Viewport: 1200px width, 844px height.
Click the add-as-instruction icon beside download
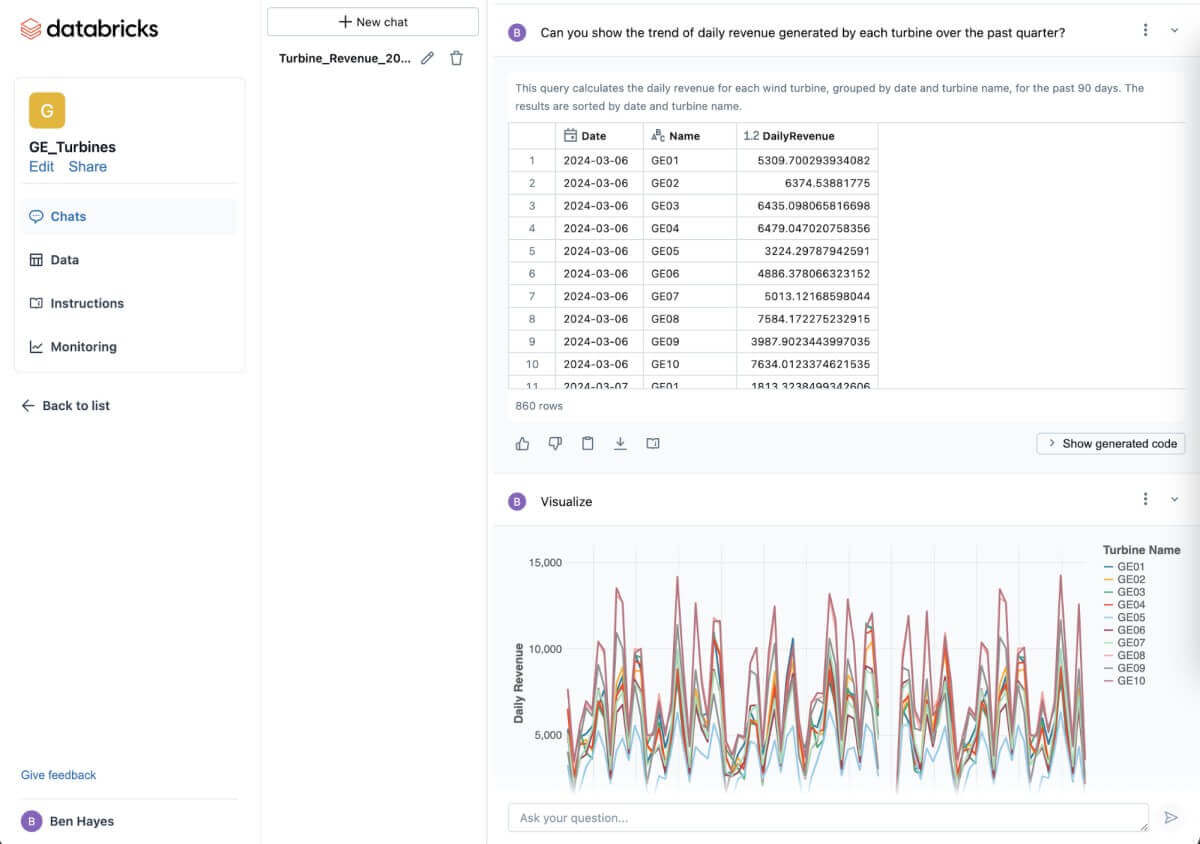coord(653,444)
